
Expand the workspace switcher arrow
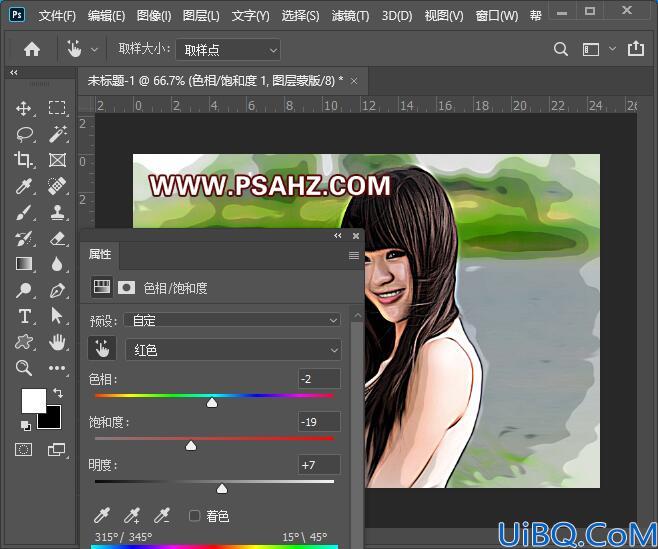coord(612,49)
